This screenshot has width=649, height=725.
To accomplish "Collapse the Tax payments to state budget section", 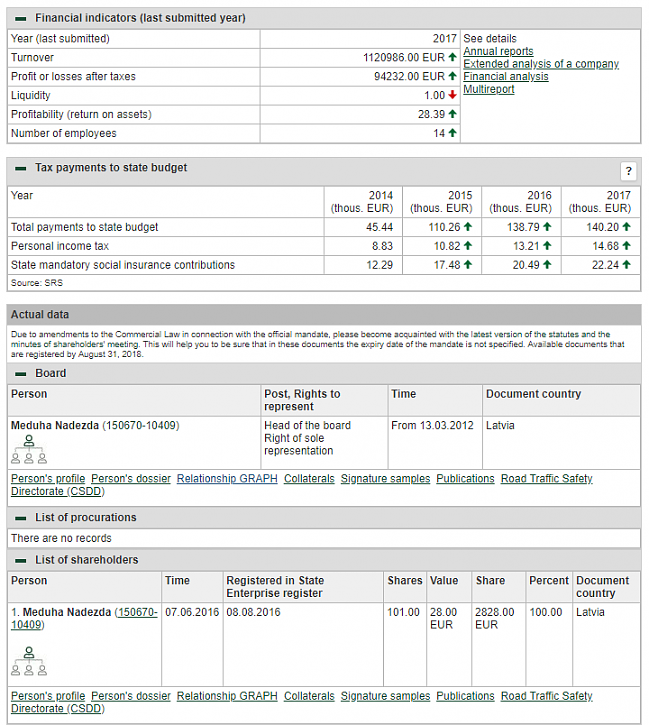I will click(21, 168).
